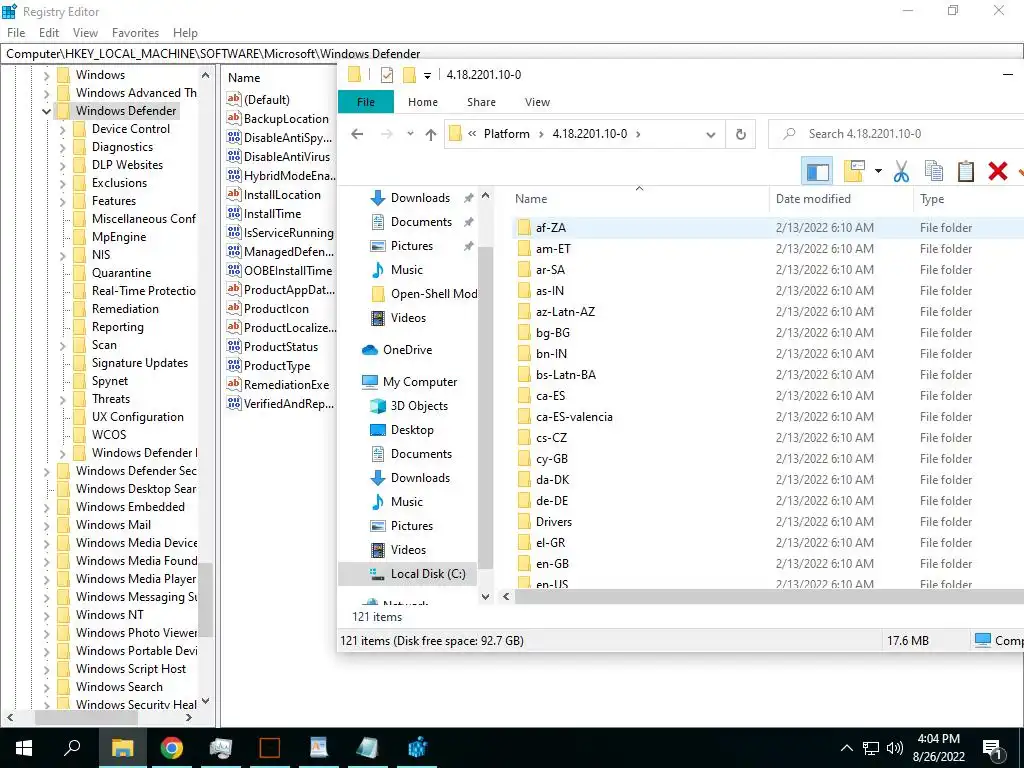Click the navigation pane scroll-down arrow
The height and width of the screenshot is (768, 1024).
[485, 596]
